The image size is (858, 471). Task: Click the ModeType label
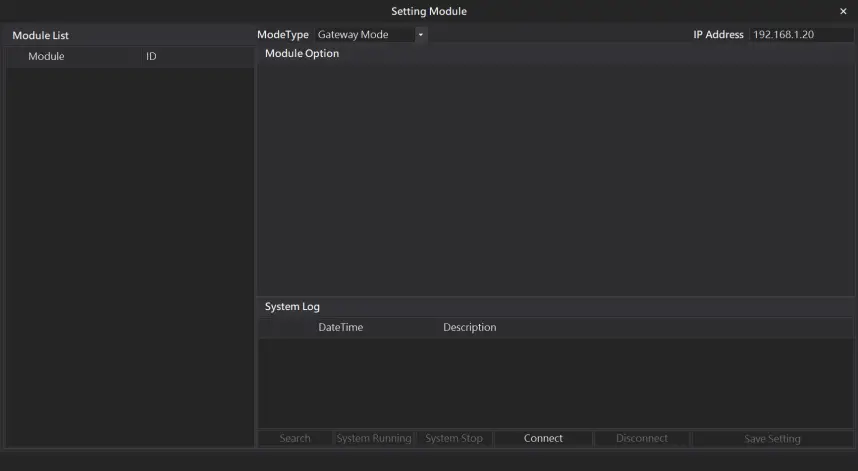pos(283,34)
